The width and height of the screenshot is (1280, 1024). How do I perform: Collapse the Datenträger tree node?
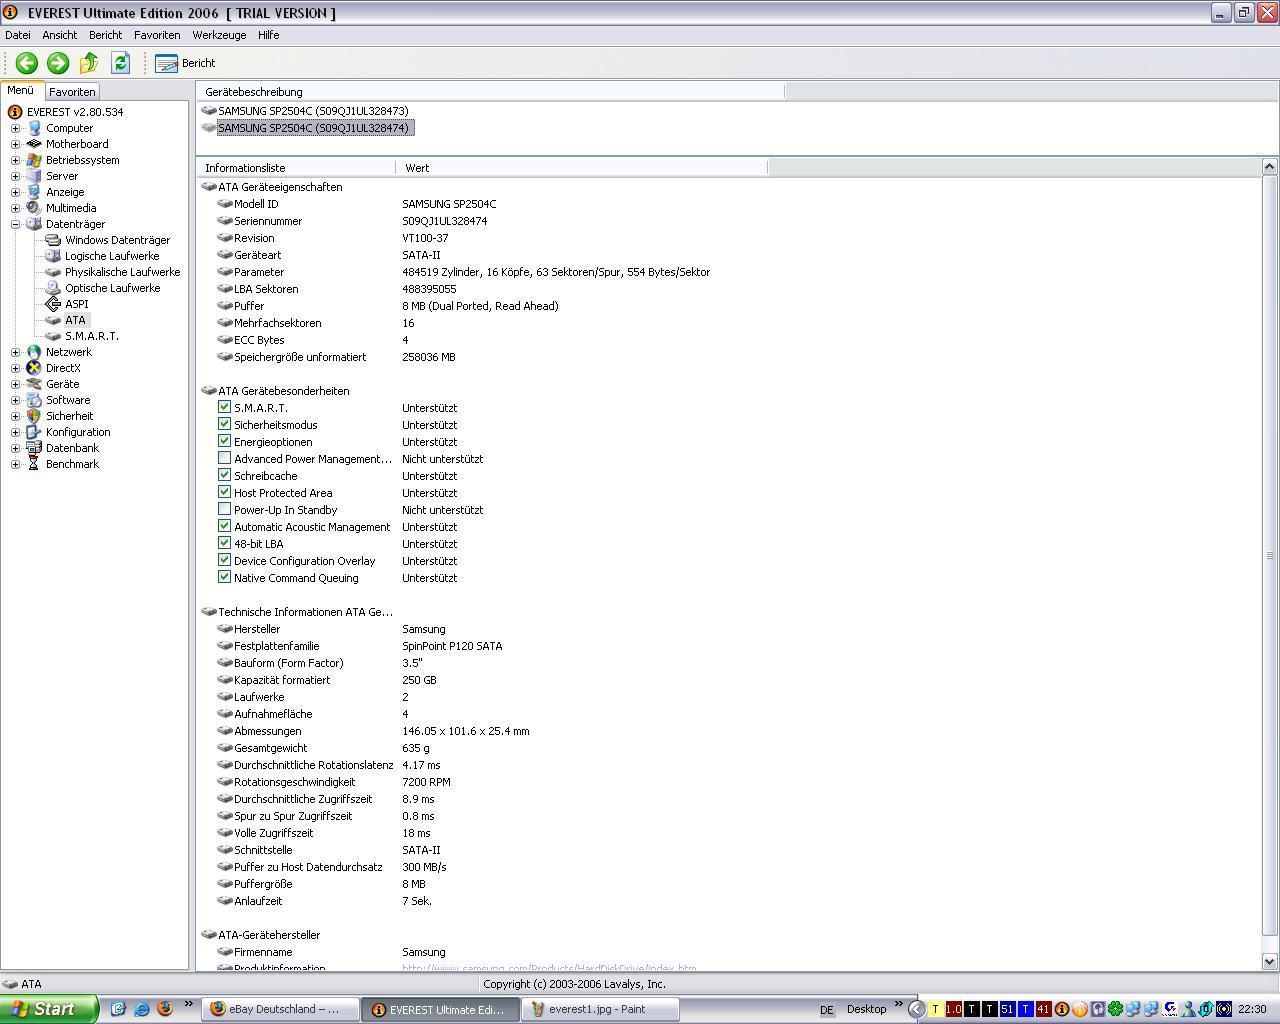click(15, 224)
